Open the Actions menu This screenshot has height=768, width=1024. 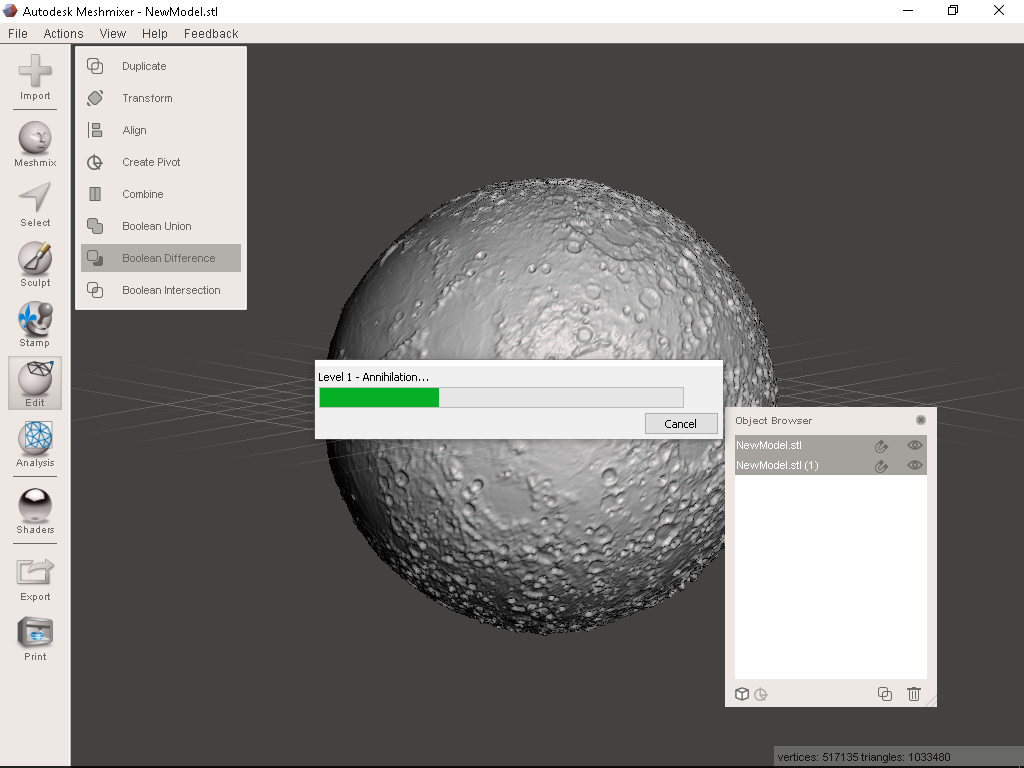[63, 33]
